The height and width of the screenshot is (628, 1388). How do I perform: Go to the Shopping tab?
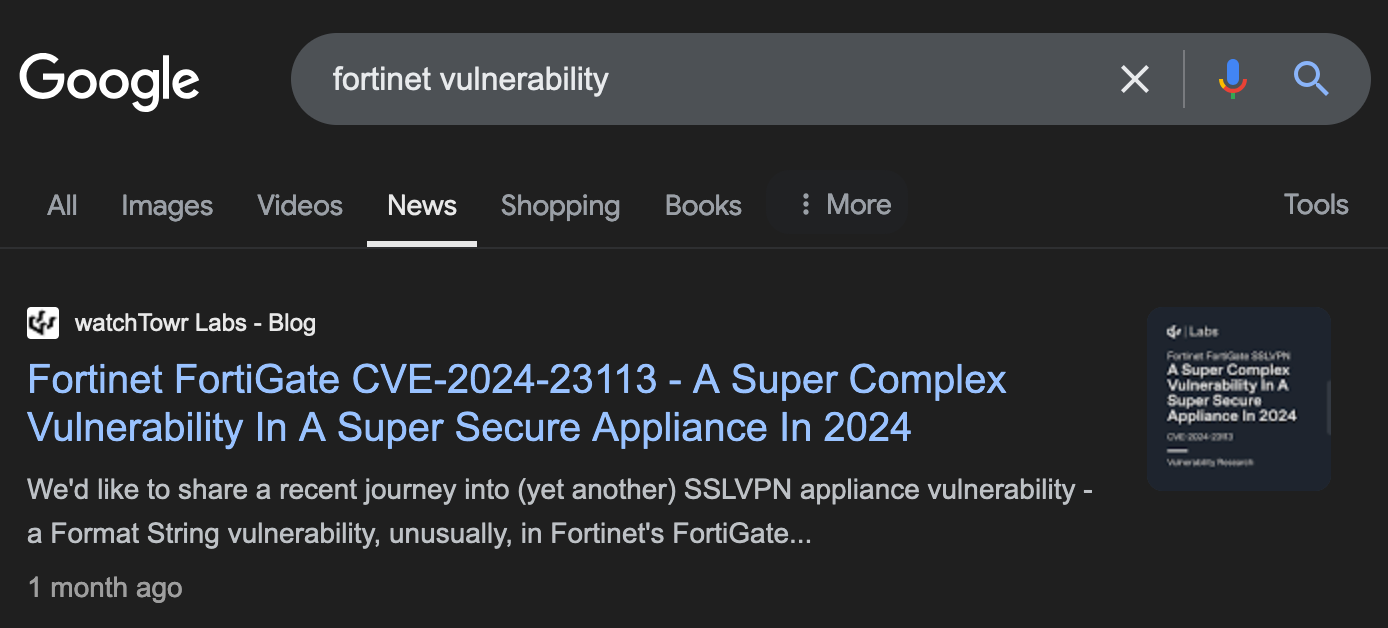coord(560,205)
